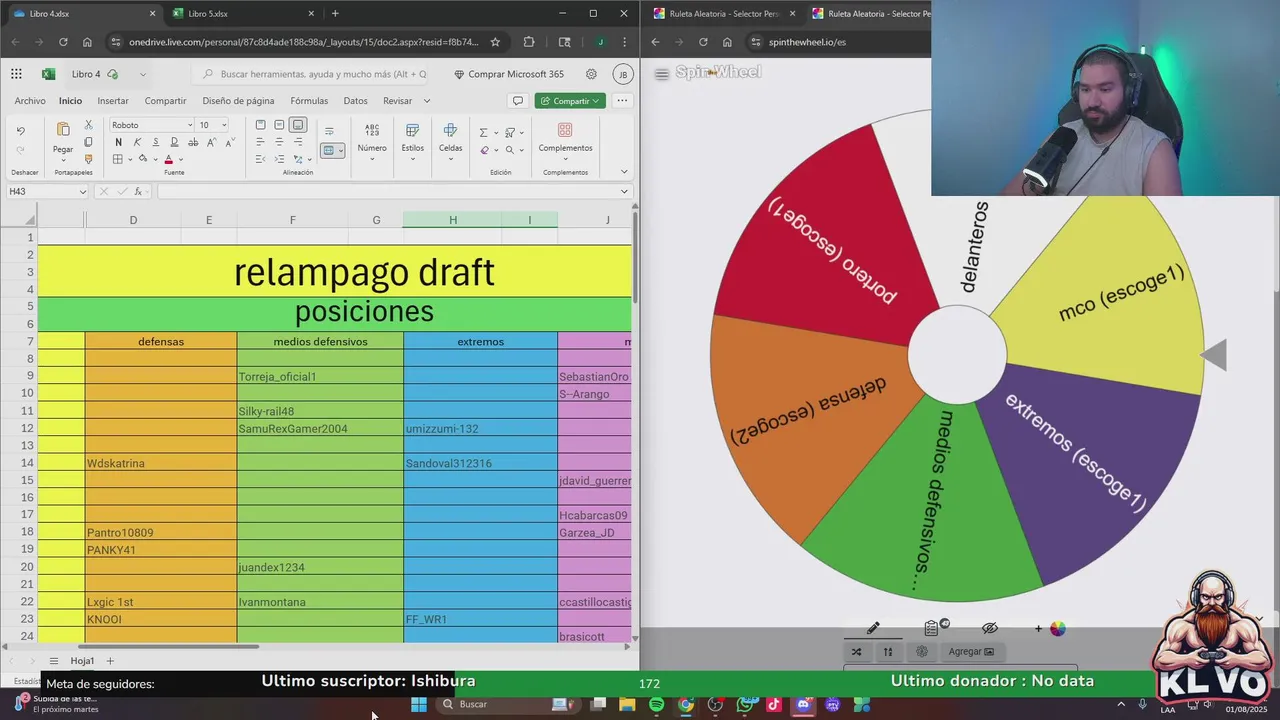Open the Celdas dropdown

tap(450, 139)
